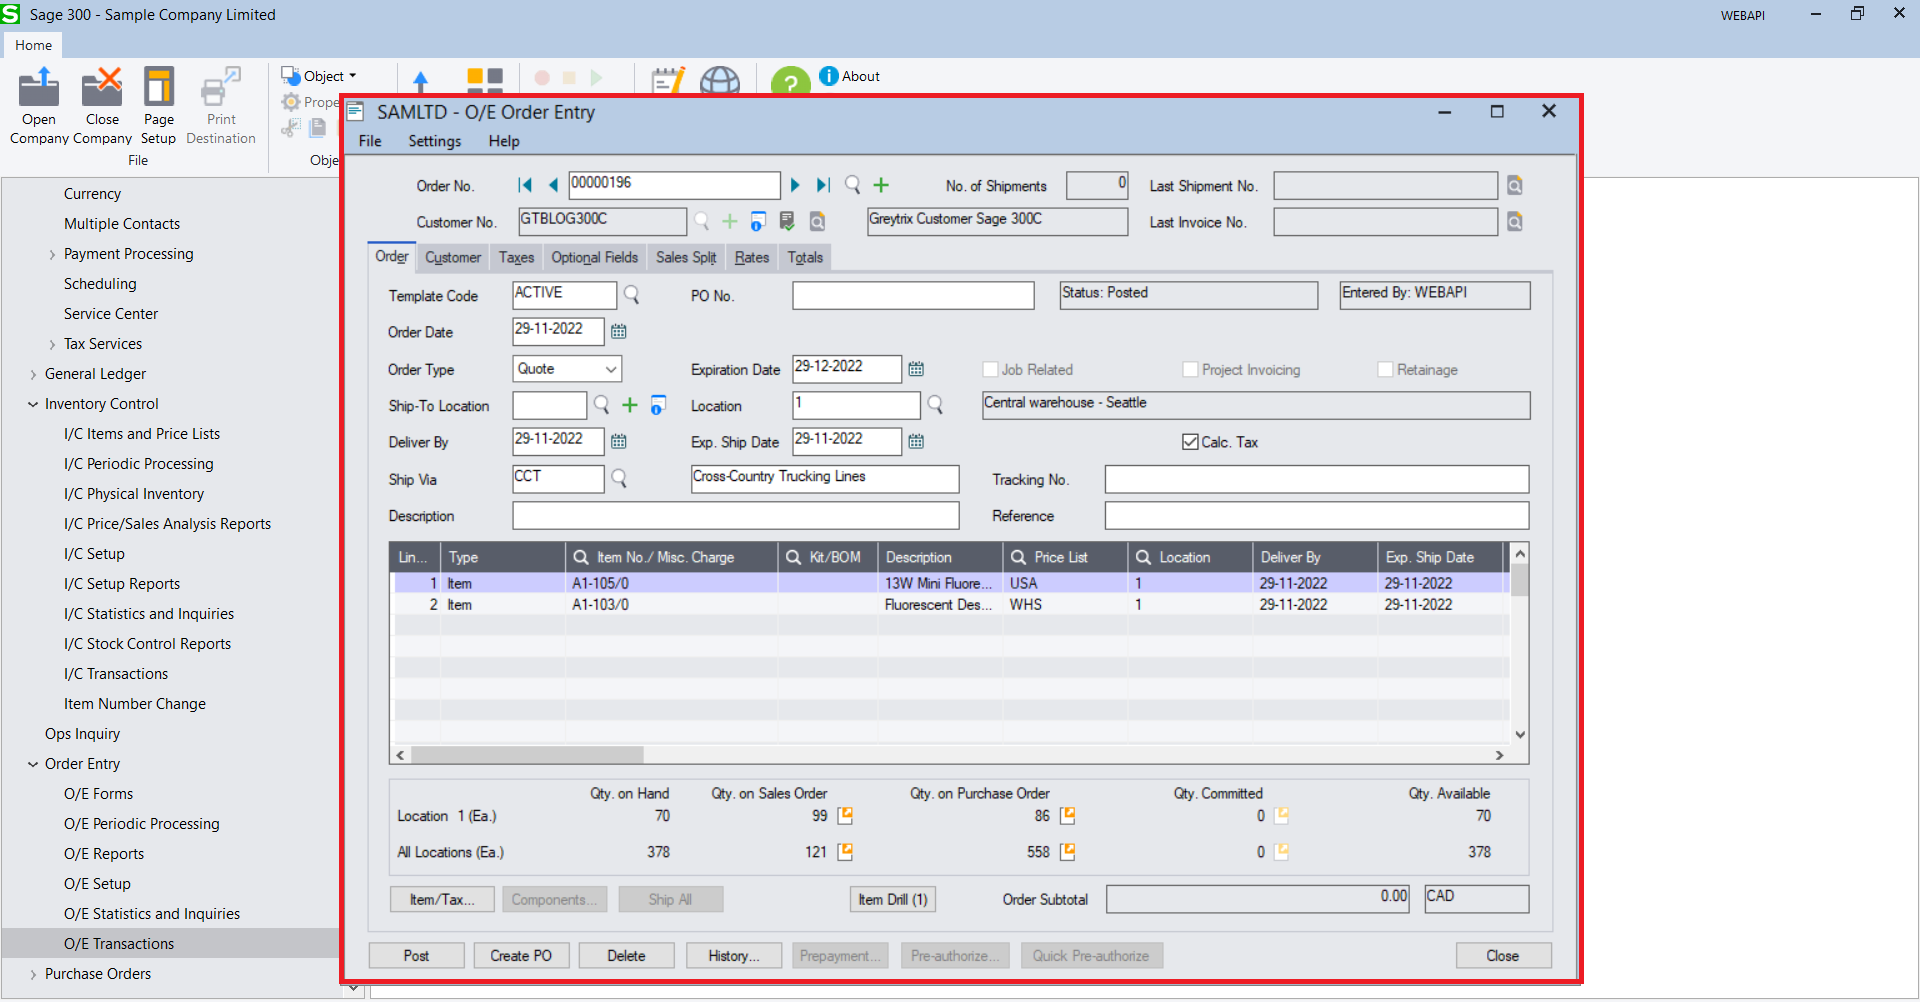
Task: Open File menu in Order Entry
Action: [370, 141]
